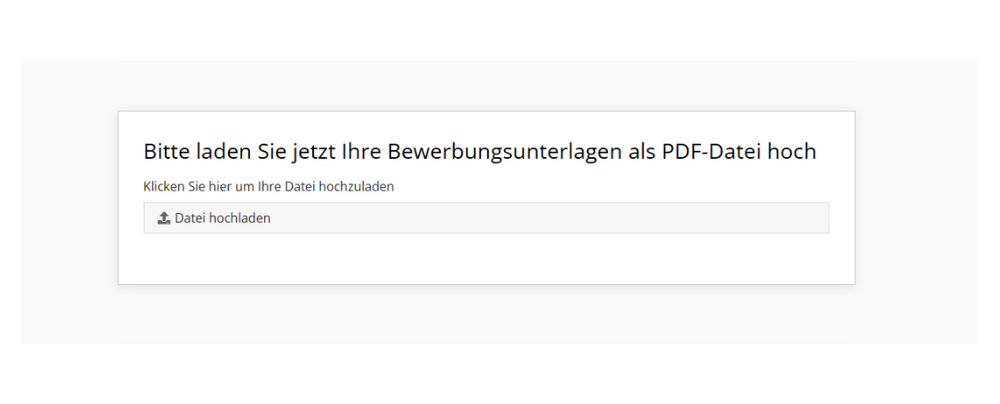Click the 'Klicken Sie hier um Ihre Datei hochzuladen' text
Screen dimensions: 1000x404
268,187
